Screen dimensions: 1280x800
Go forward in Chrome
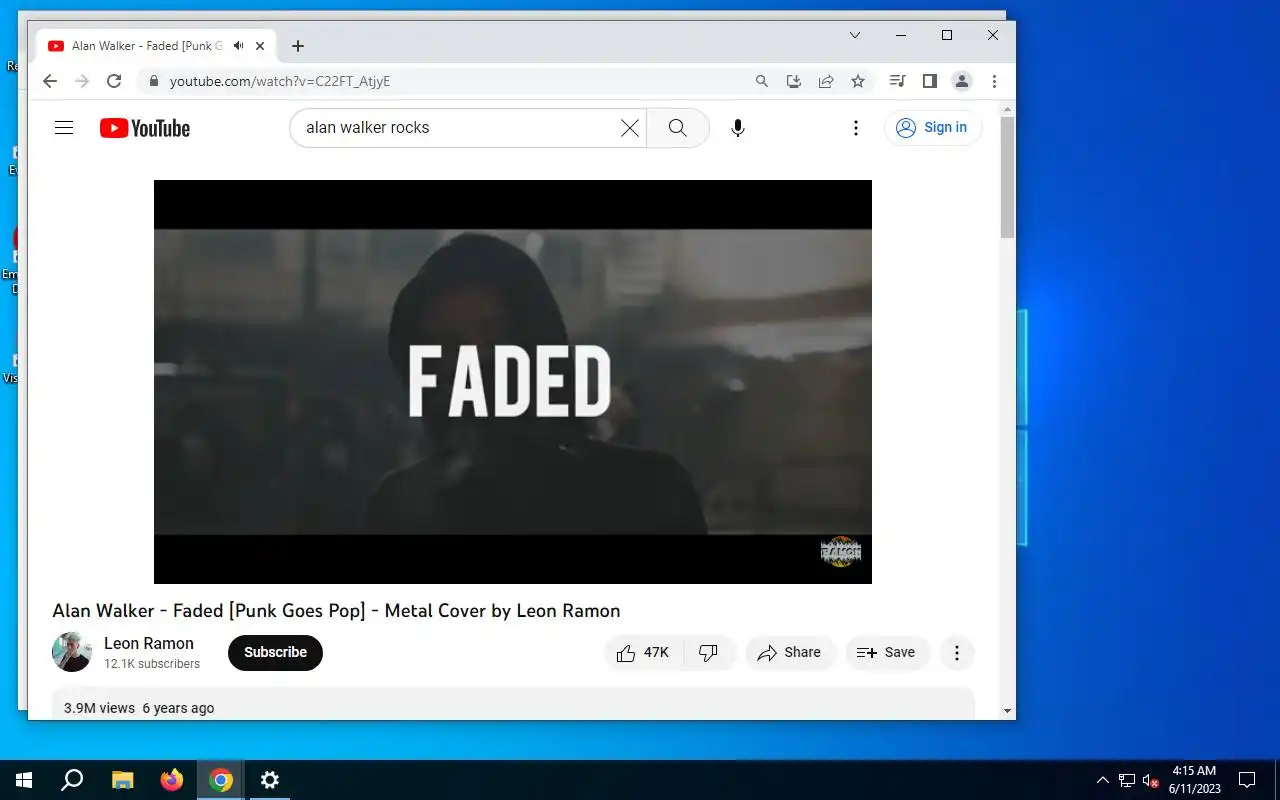coord(82,81)
